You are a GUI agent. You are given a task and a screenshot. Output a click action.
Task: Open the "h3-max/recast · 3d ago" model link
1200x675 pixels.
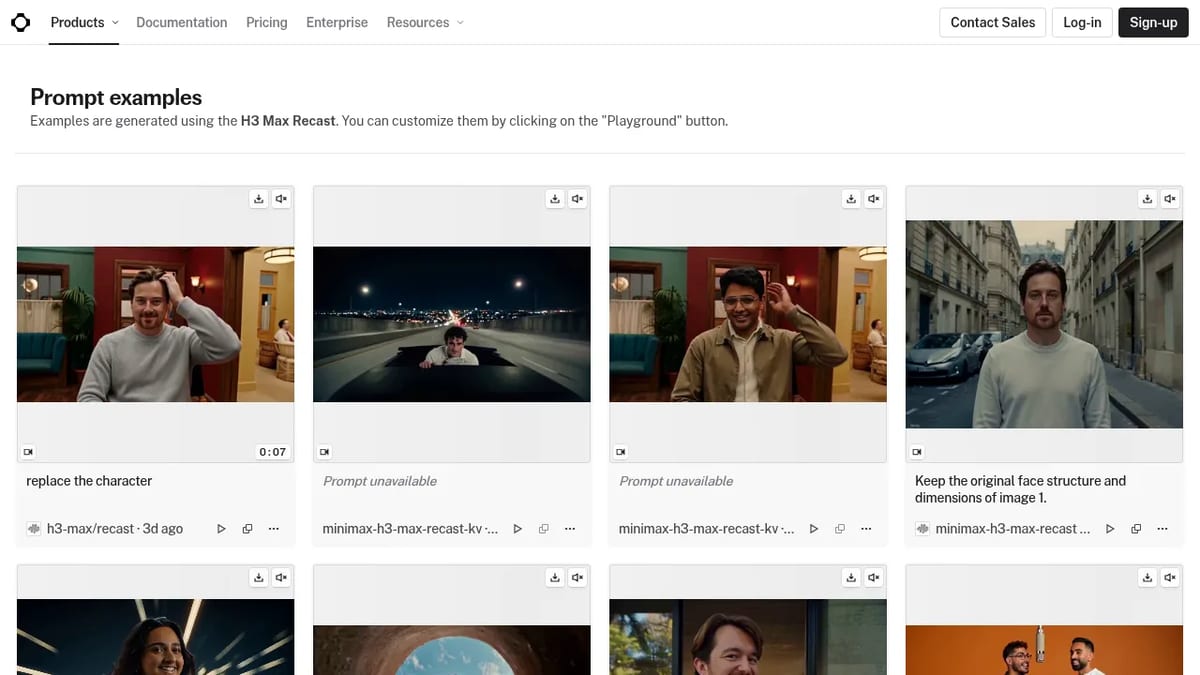pos(115,529)
